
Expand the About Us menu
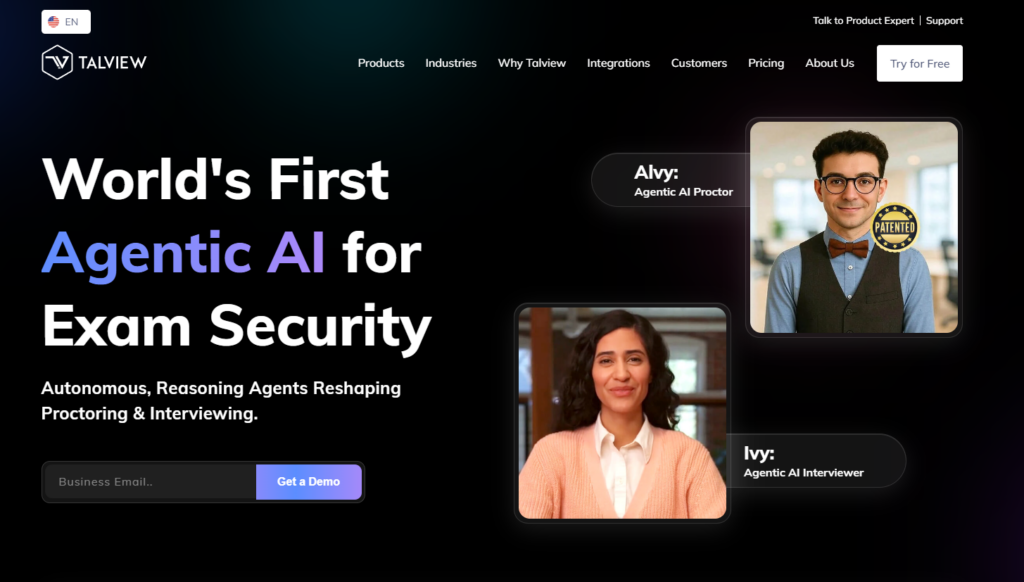(x=829, y=63)
